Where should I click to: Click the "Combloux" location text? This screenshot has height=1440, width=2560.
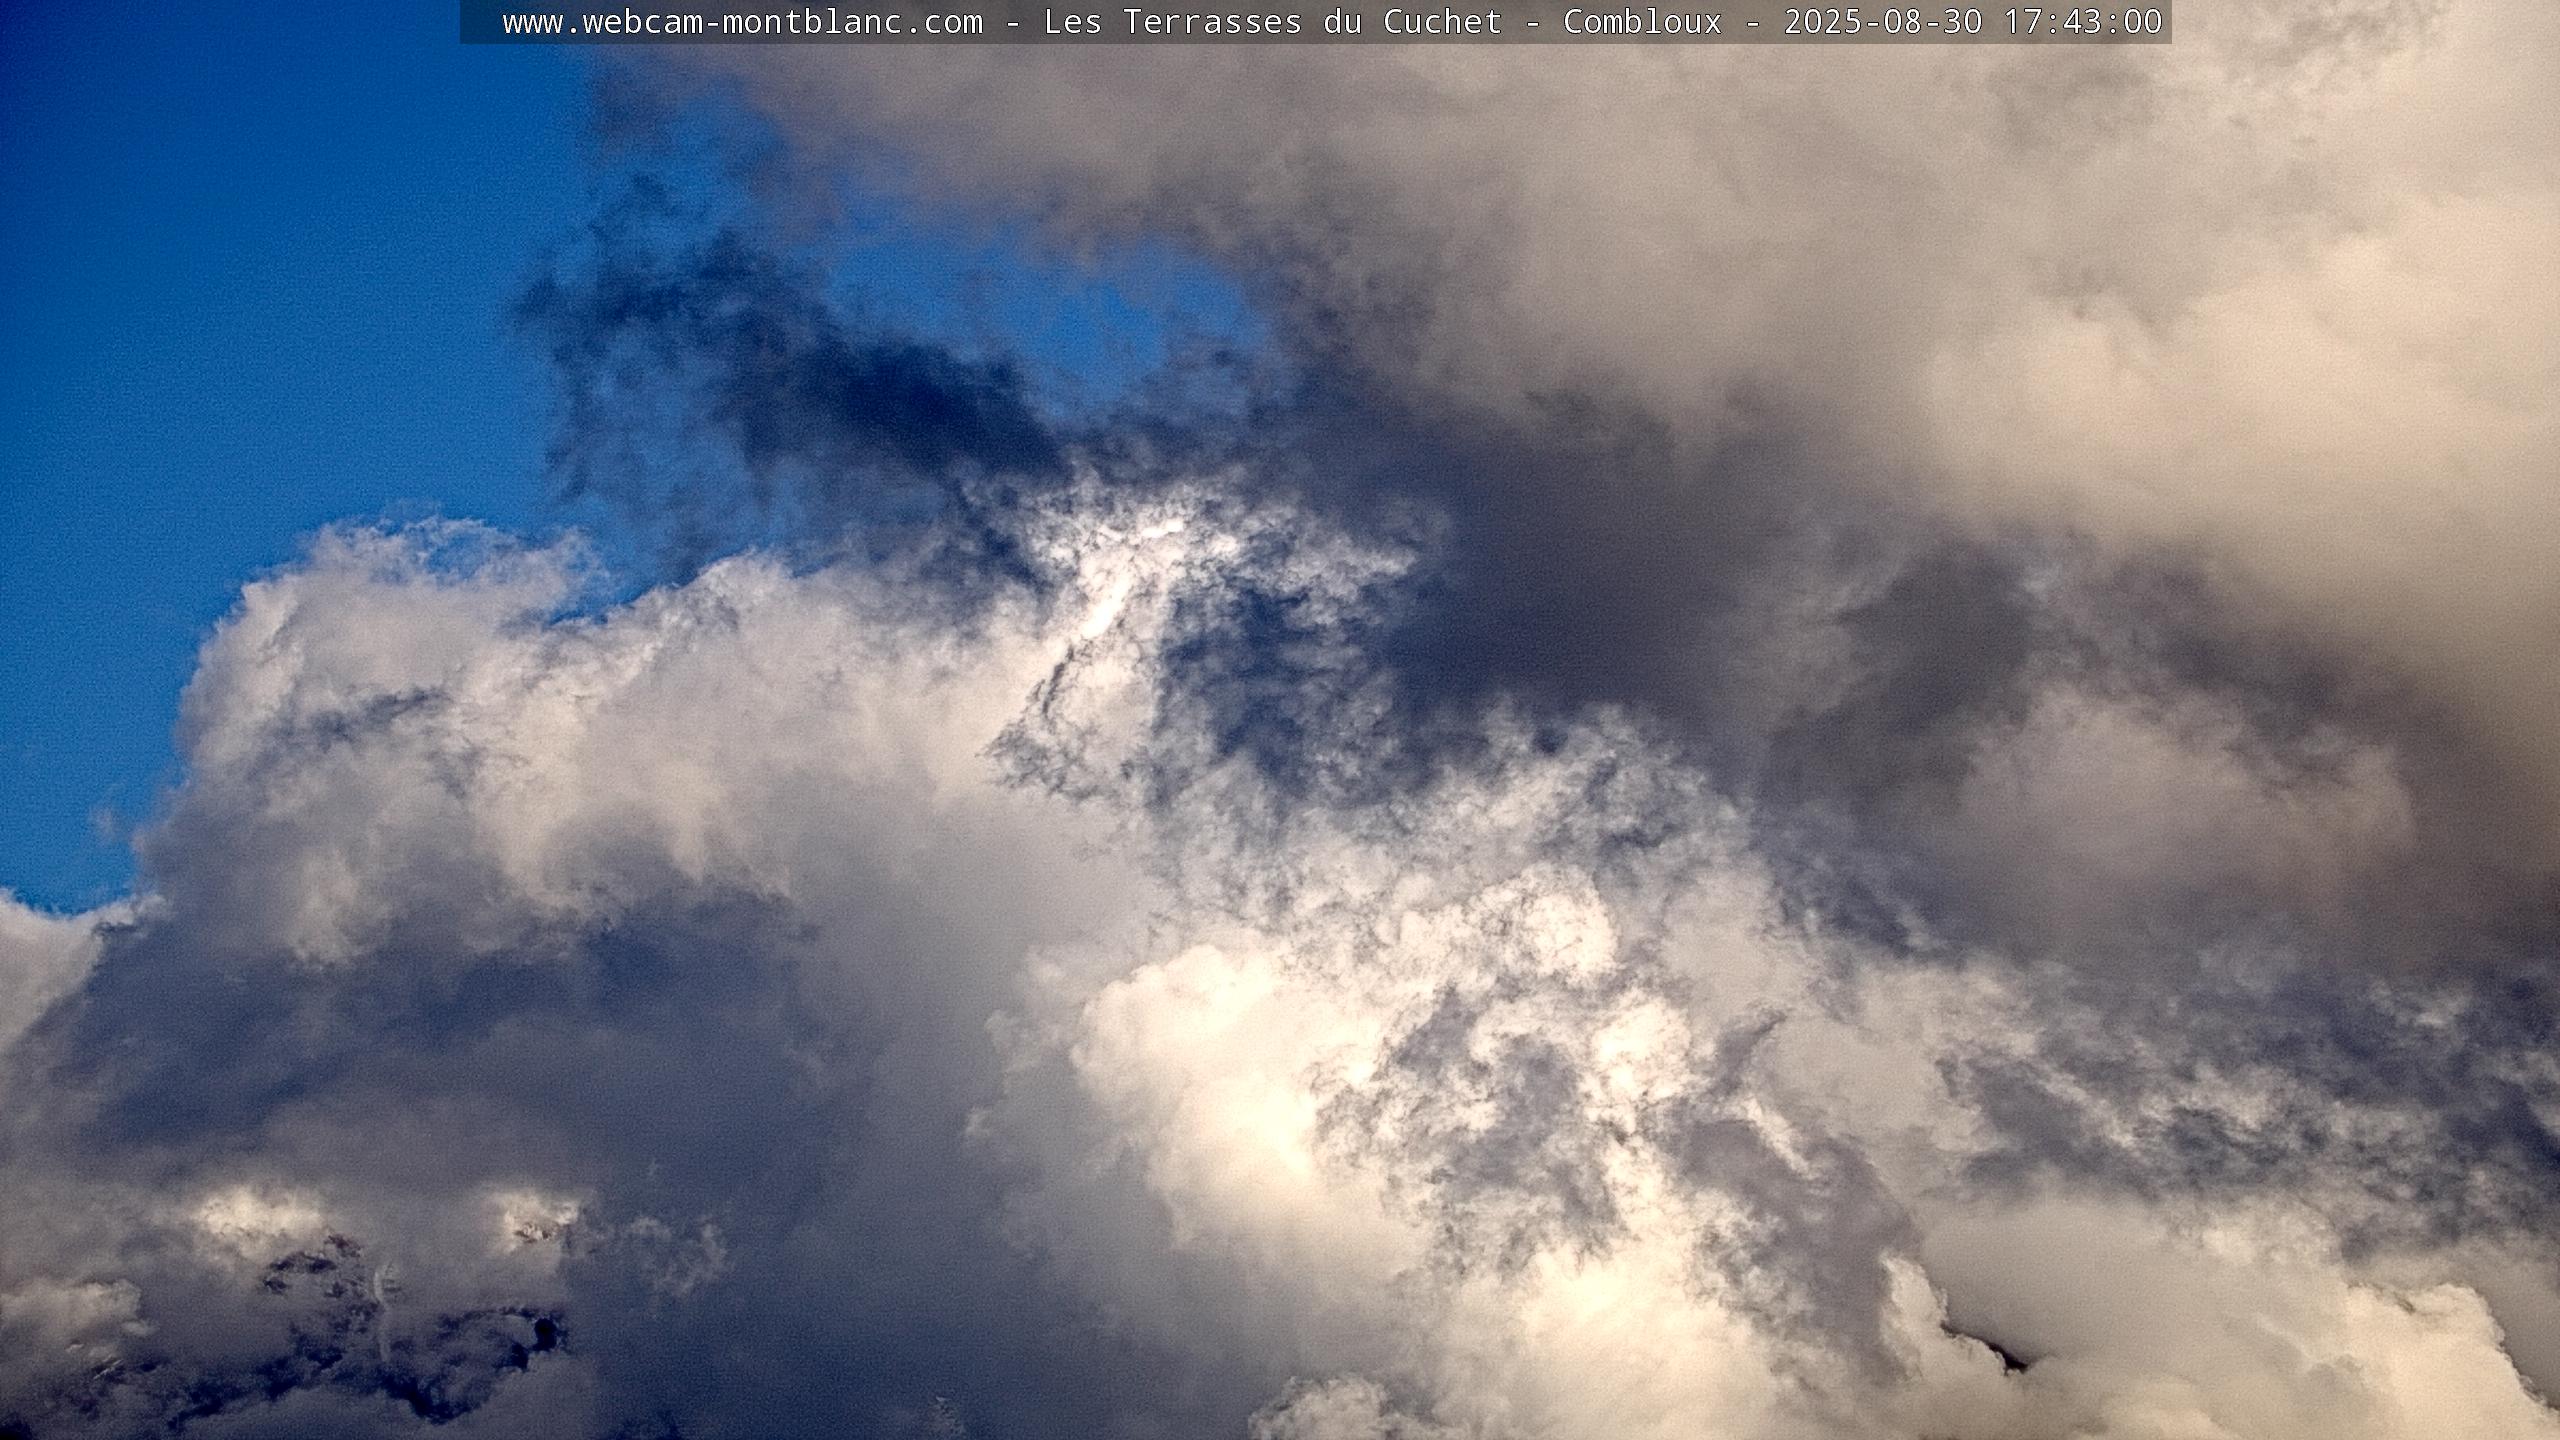(1642, 22)
